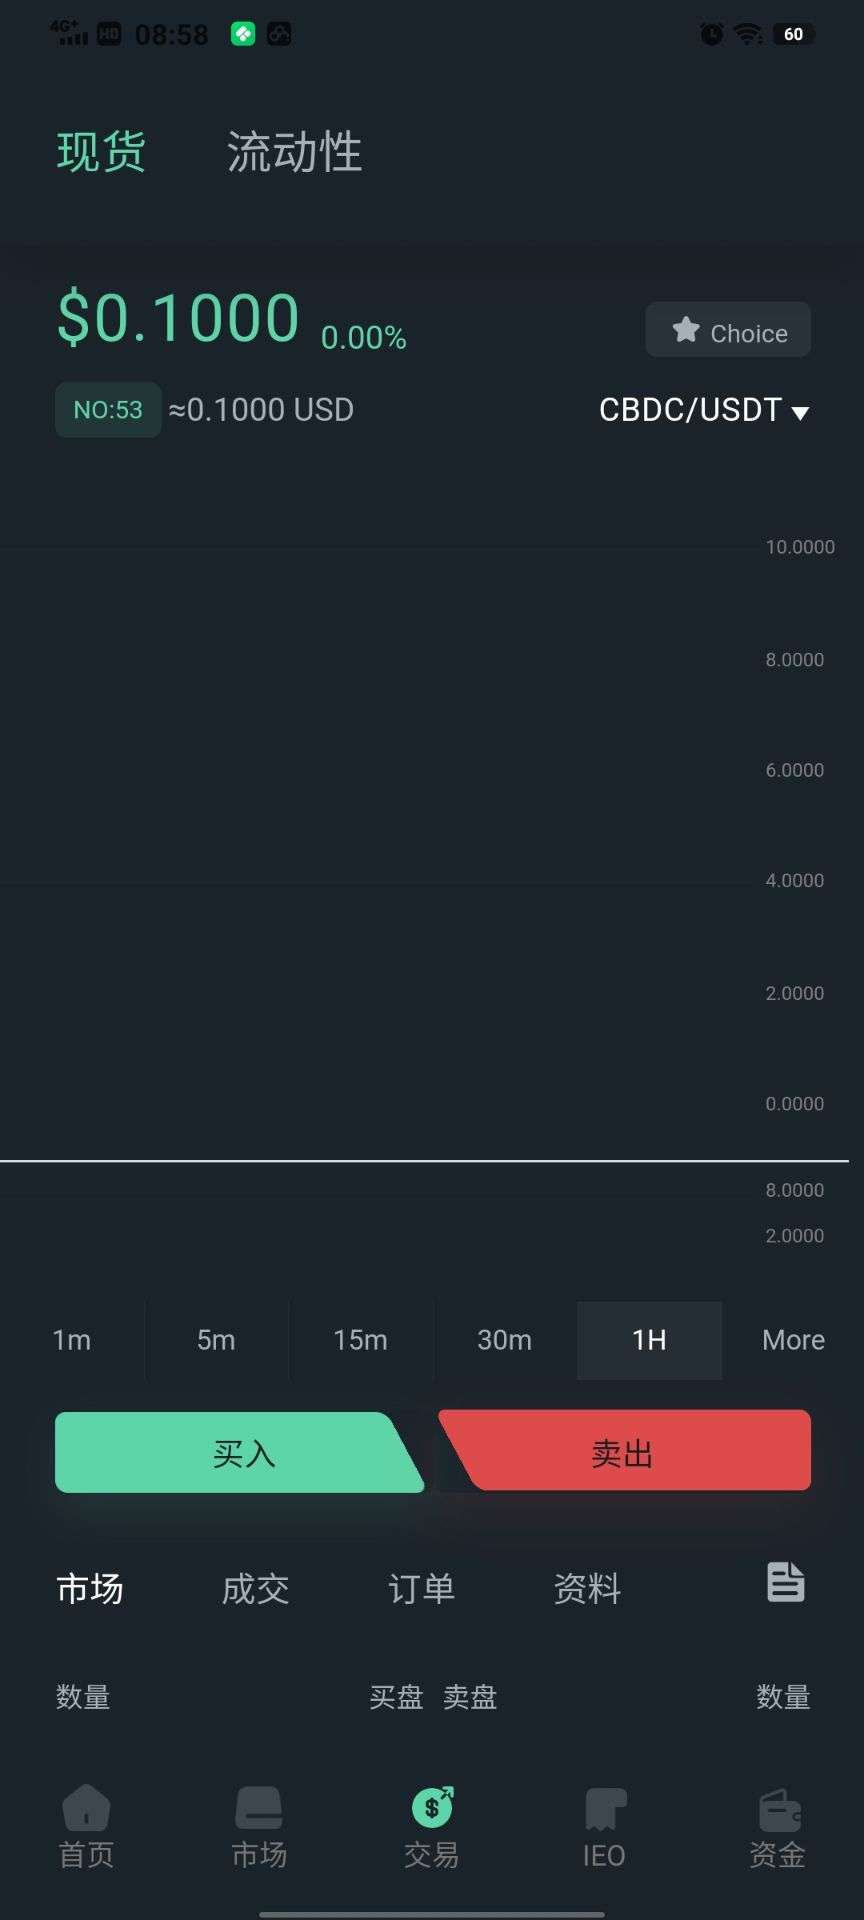Expand More chart intervals
This screenshot has width=864, height=1920.
(793, 1340)
